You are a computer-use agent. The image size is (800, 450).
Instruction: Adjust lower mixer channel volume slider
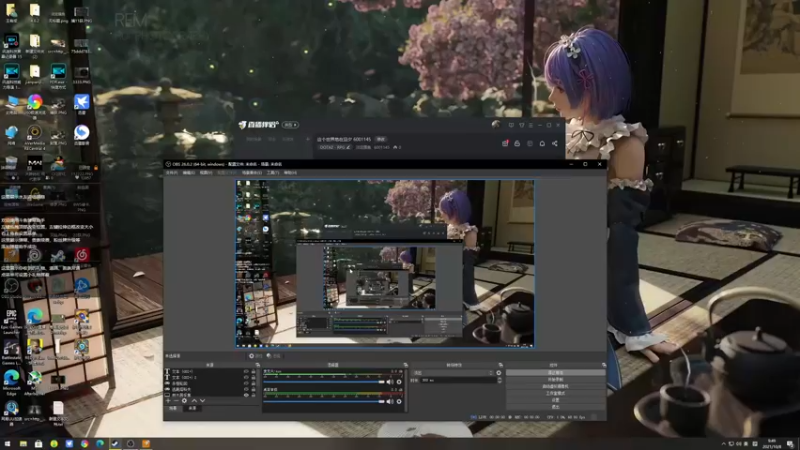point(324,402)
